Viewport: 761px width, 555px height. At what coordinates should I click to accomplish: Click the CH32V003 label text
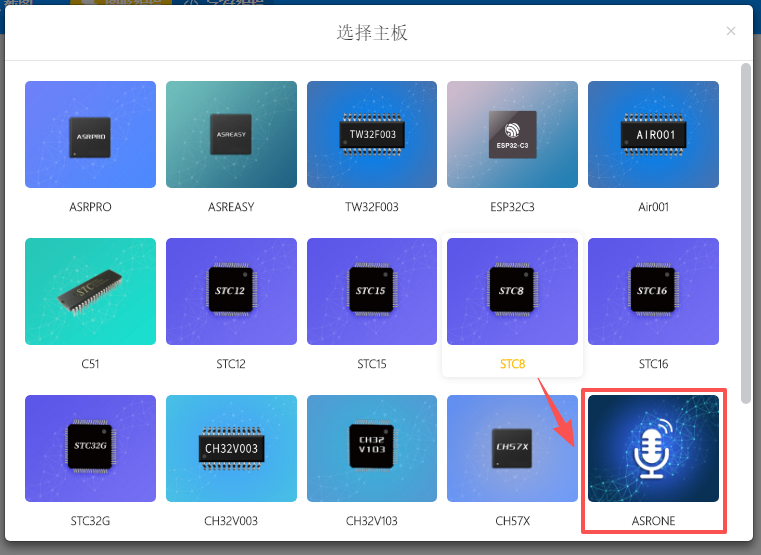click(x=231, y=521)
